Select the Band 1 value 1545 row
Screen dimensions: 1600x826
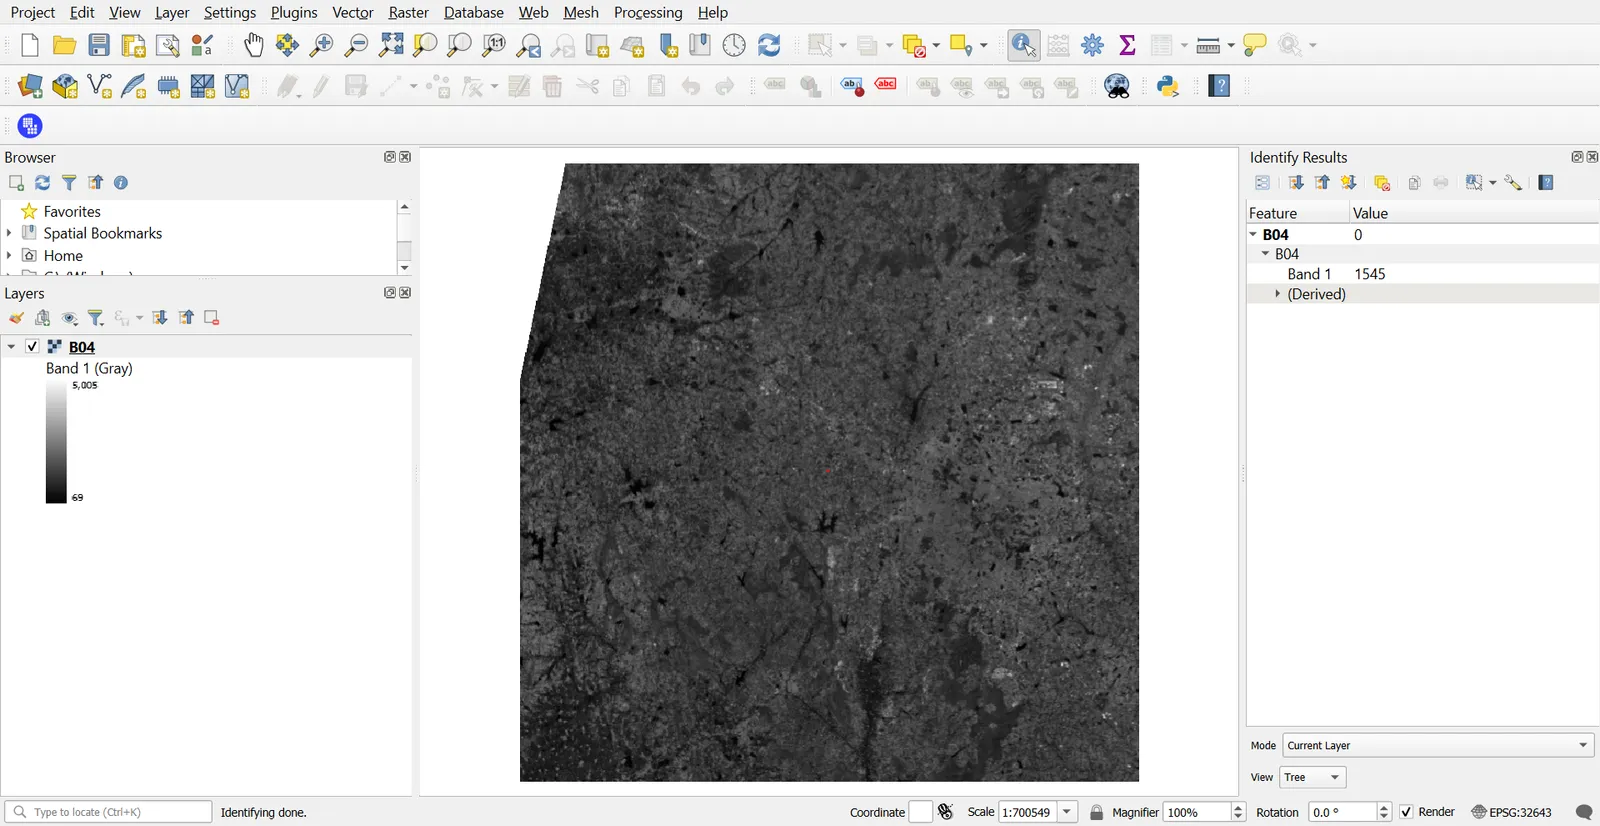tap(1422, 274)
